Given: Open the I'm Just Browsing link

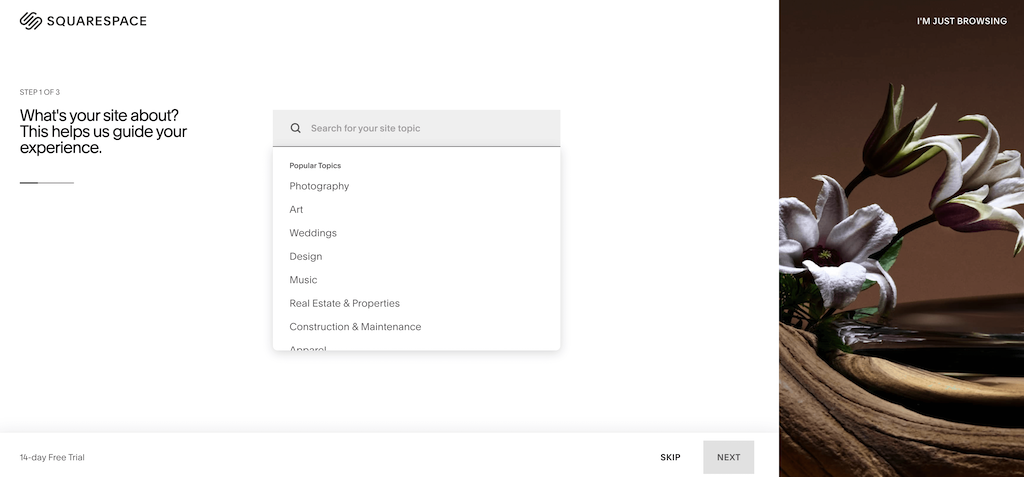Looking at the screenshot, I should (x=961, y=21).
